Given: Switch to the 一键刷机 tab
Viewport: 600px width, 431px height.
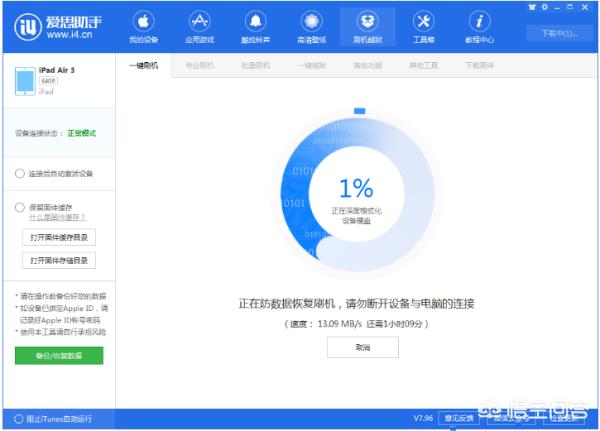Looking at the screenshot, I should point(143,65).
